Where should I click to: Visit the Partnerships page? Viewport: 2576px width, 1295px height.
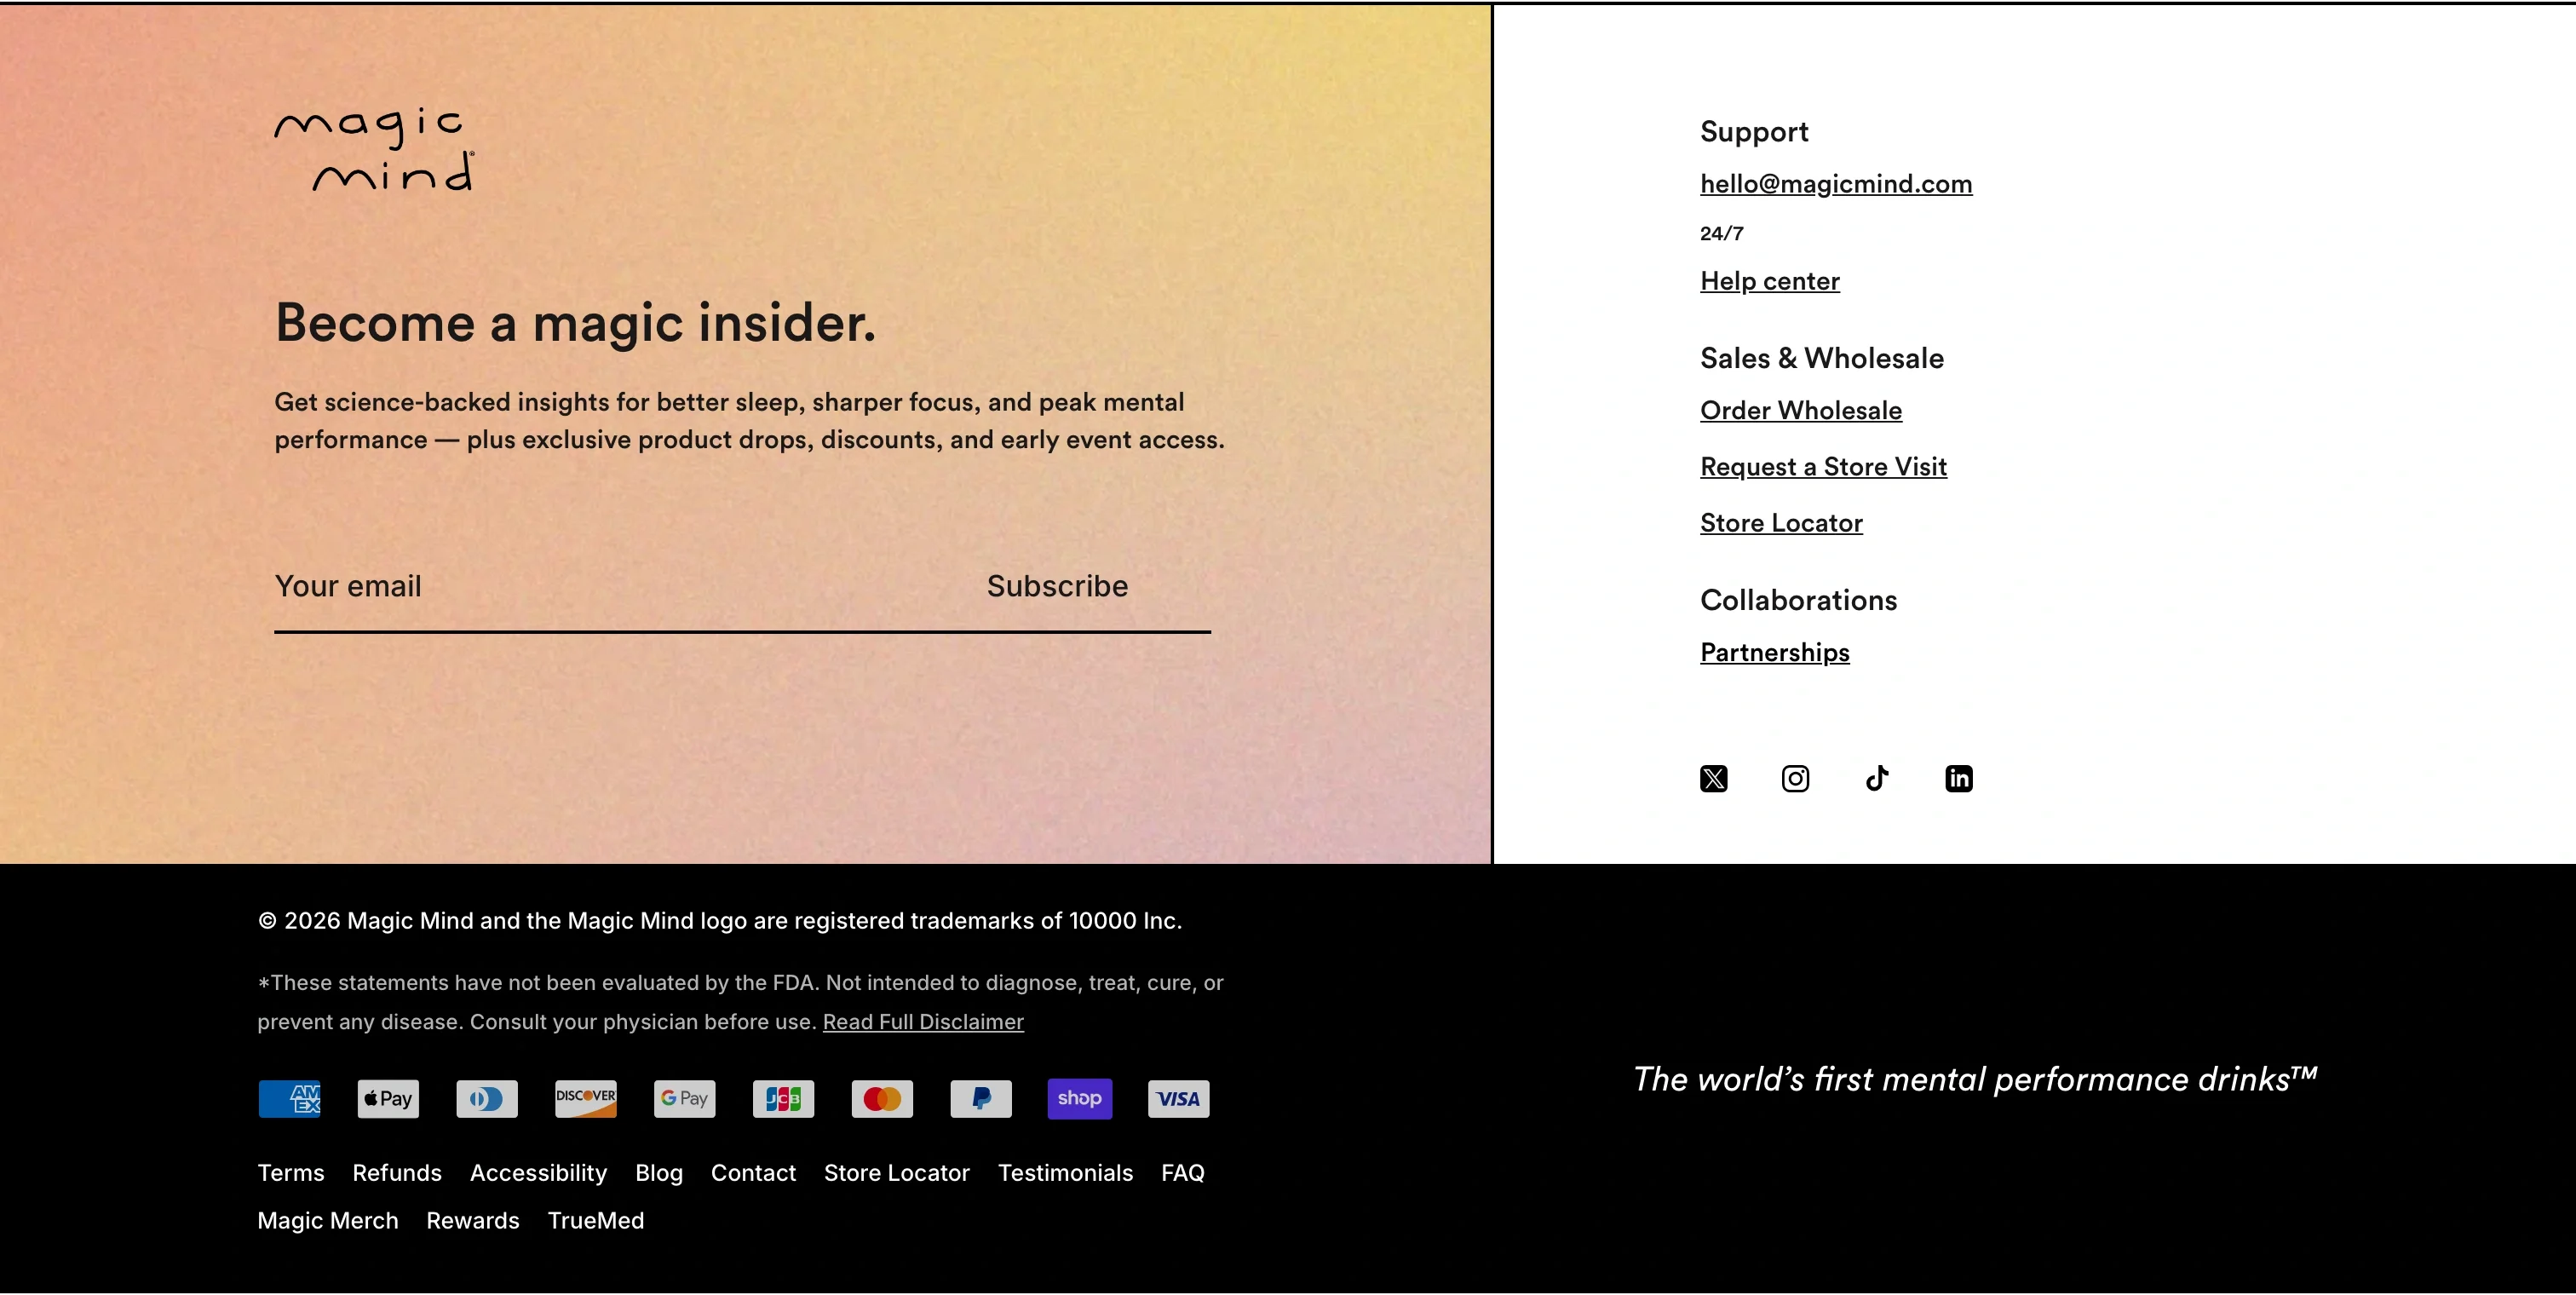coord(1774,651)
